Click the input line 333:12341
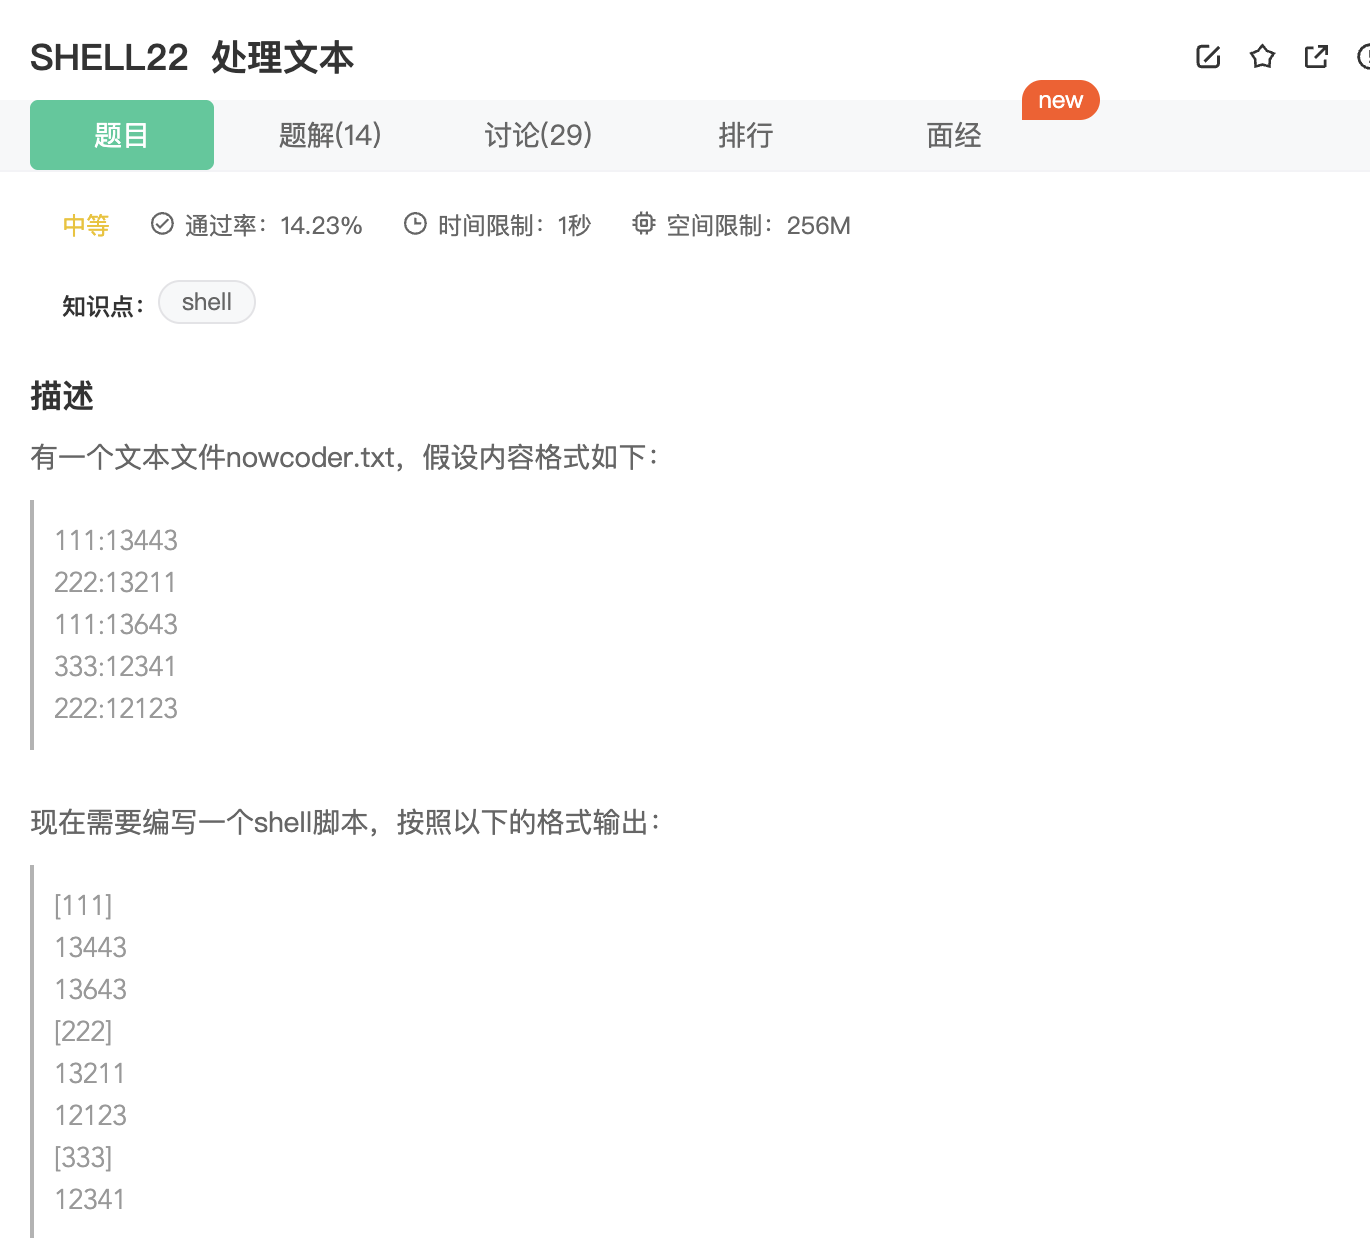Screen dimensions: 1370x1238 [x=115, y=666]
